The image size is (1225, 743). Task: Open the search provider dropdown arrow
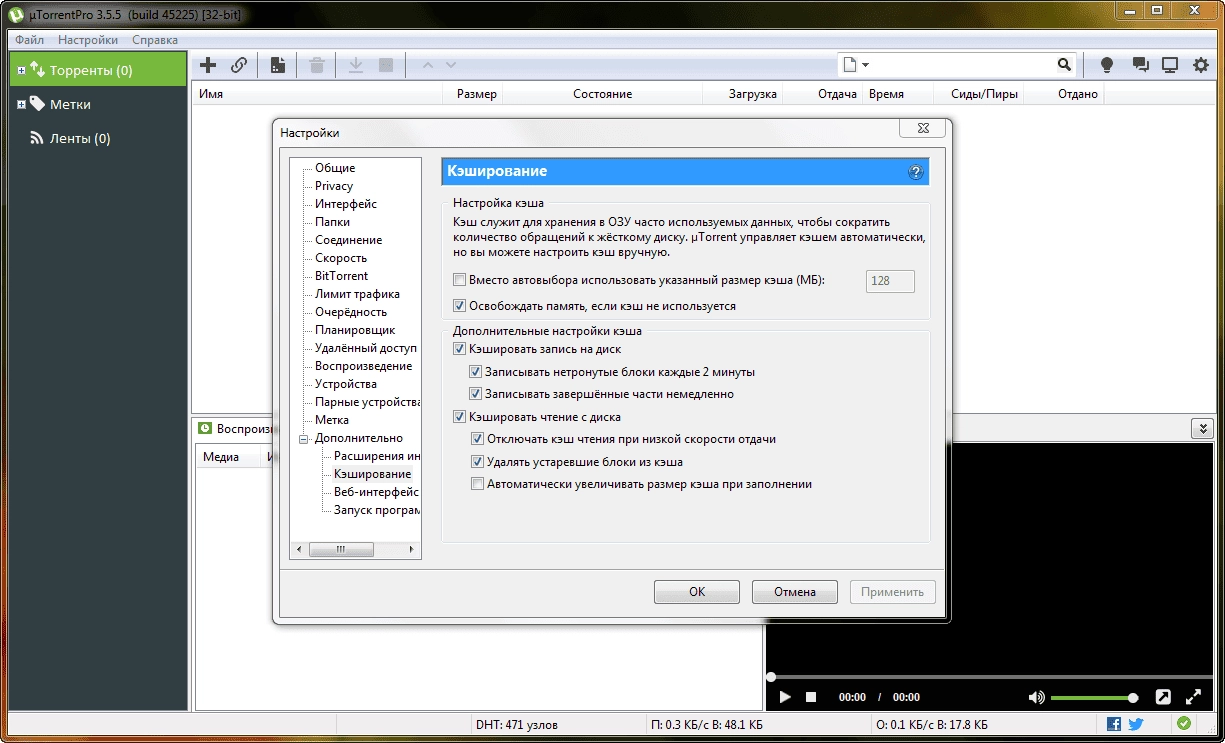click(866, 65)
